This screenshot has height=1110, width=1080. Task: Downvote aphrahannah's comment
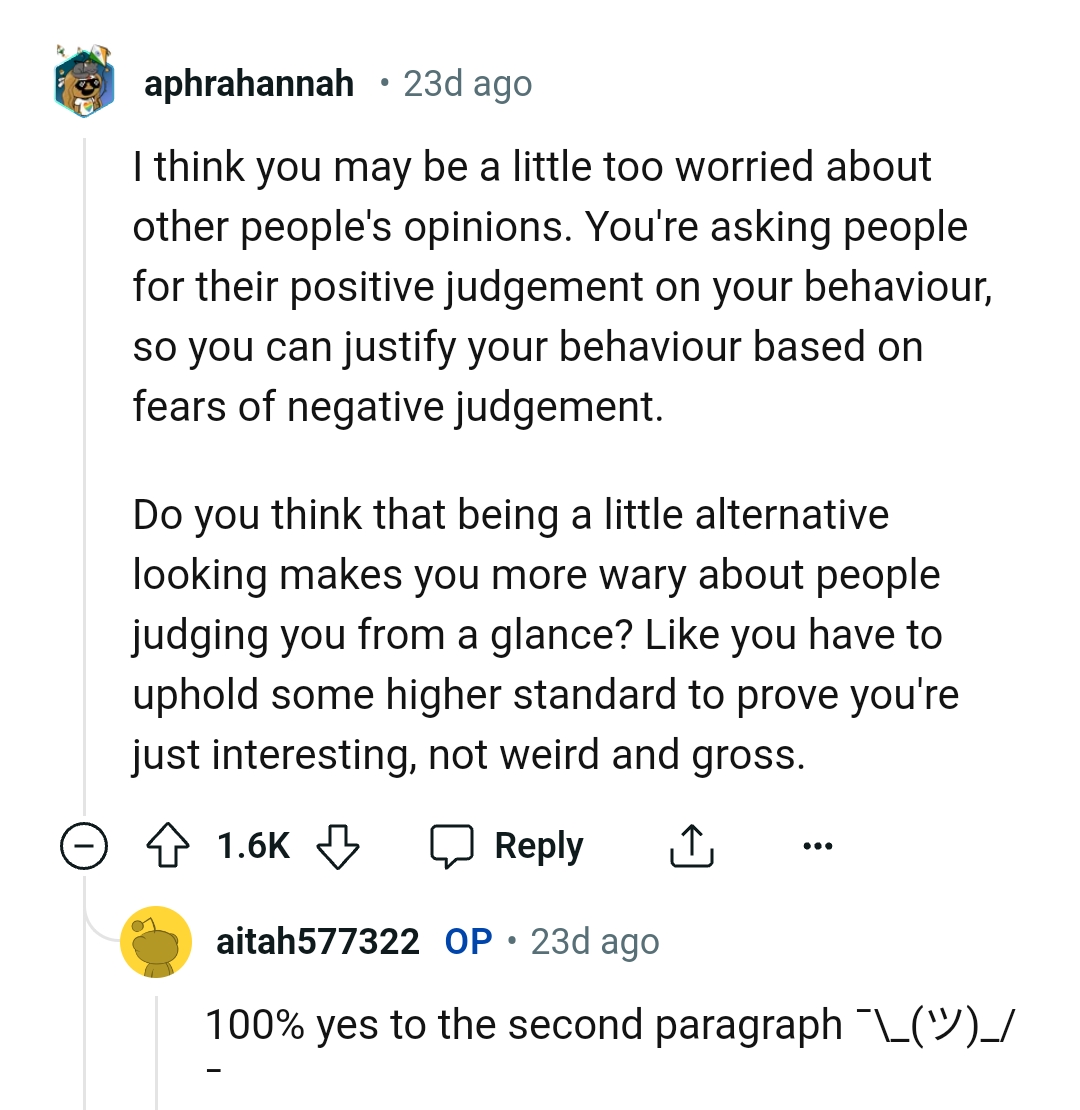click(x=339, y=845)
